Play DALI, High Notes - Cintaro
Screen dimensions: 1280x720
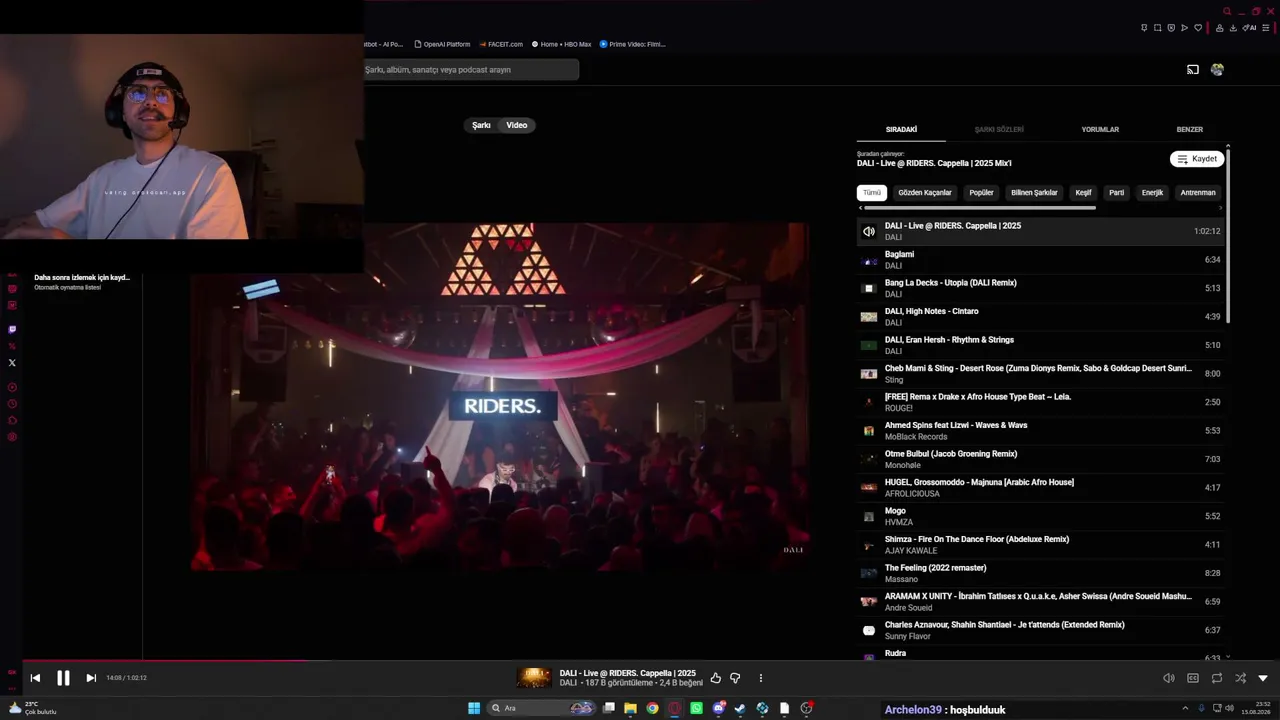(1041, 317)
